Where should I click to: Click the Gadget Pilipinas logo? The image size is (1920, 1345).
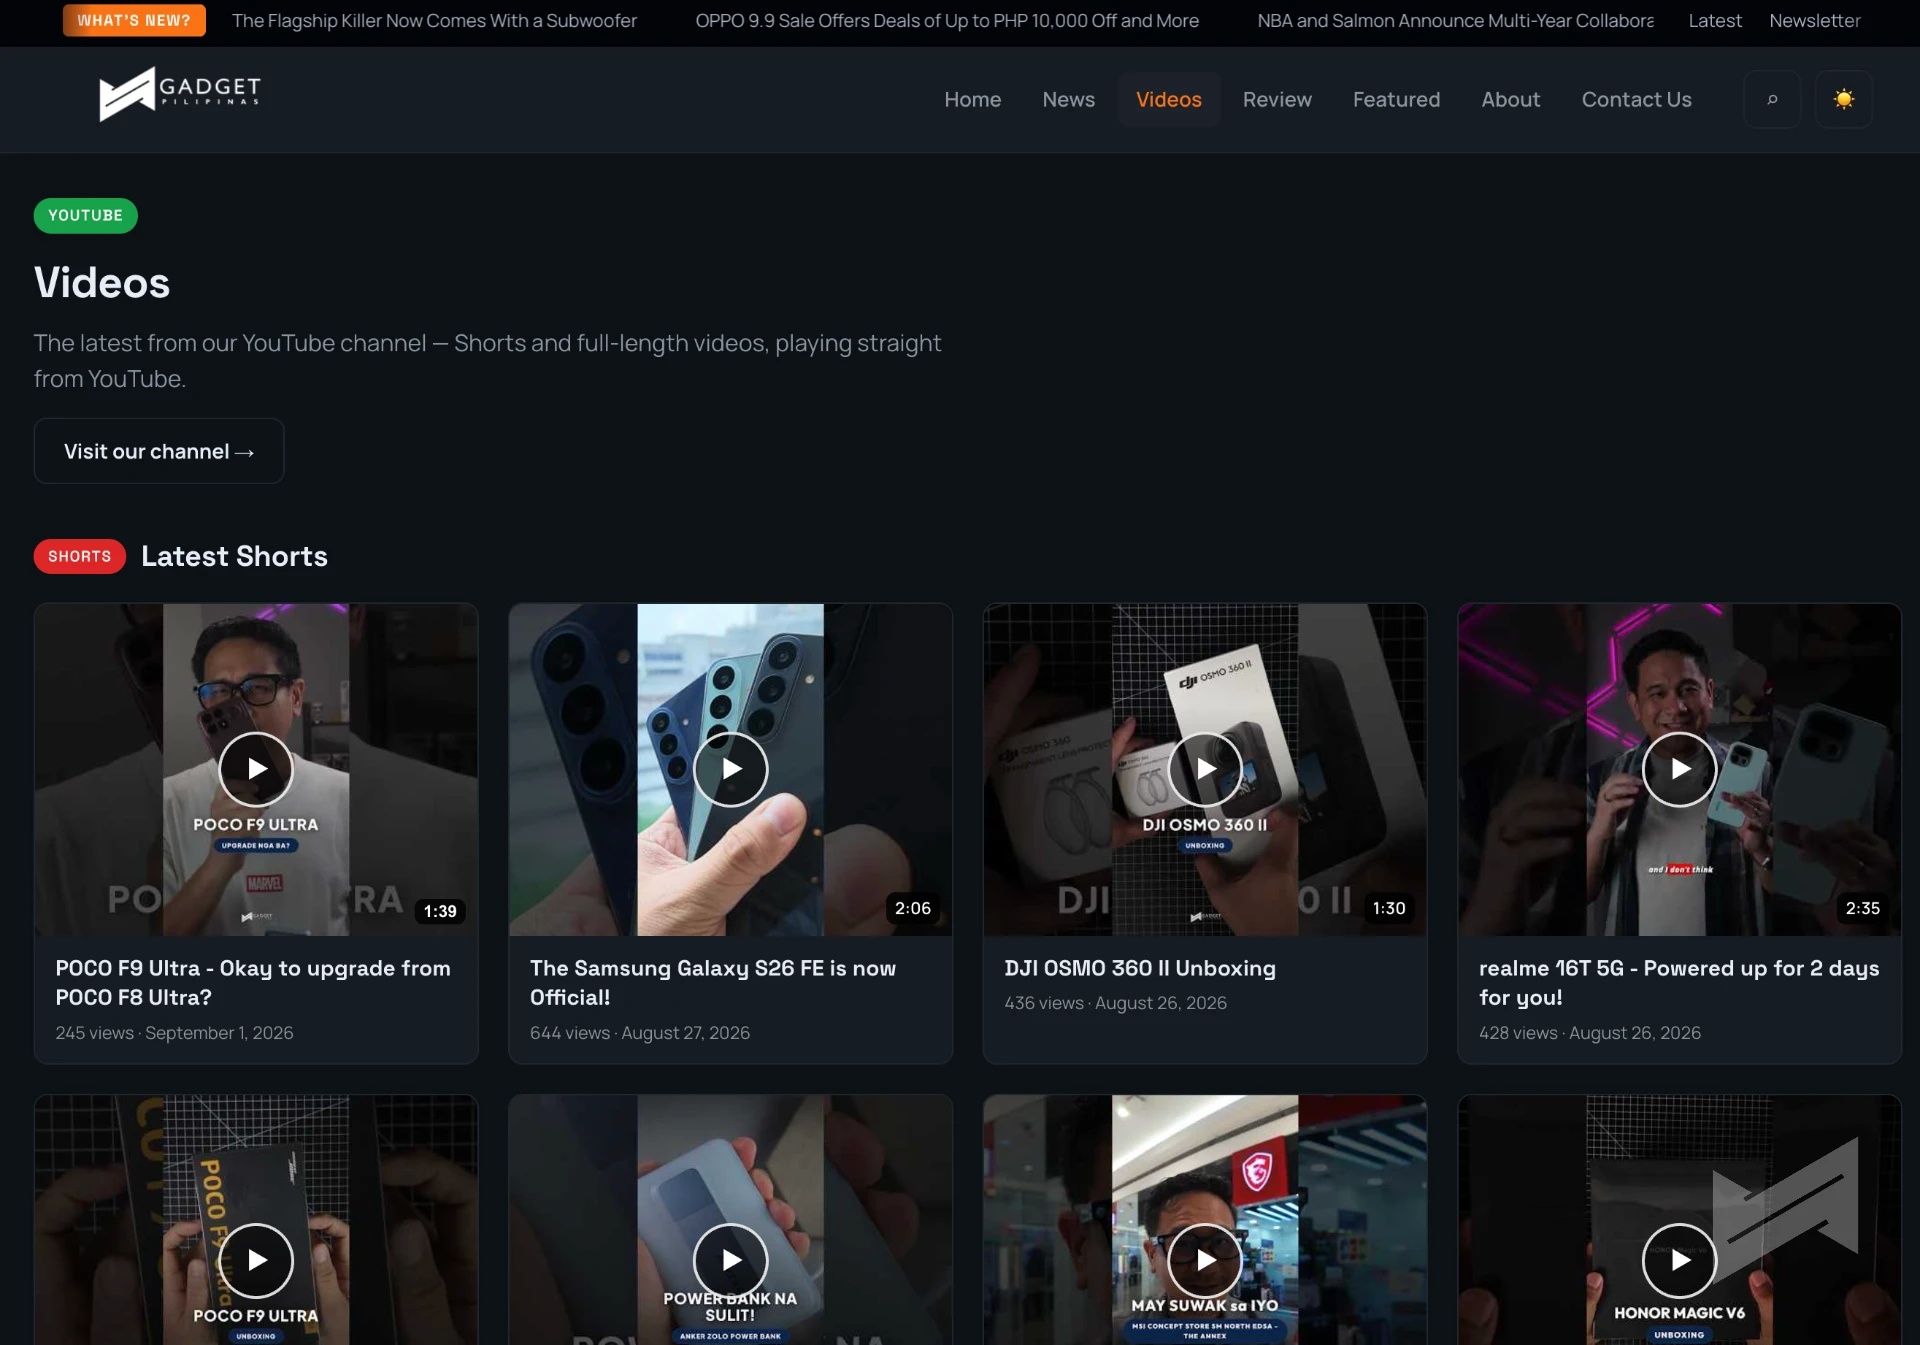[180, 94]
